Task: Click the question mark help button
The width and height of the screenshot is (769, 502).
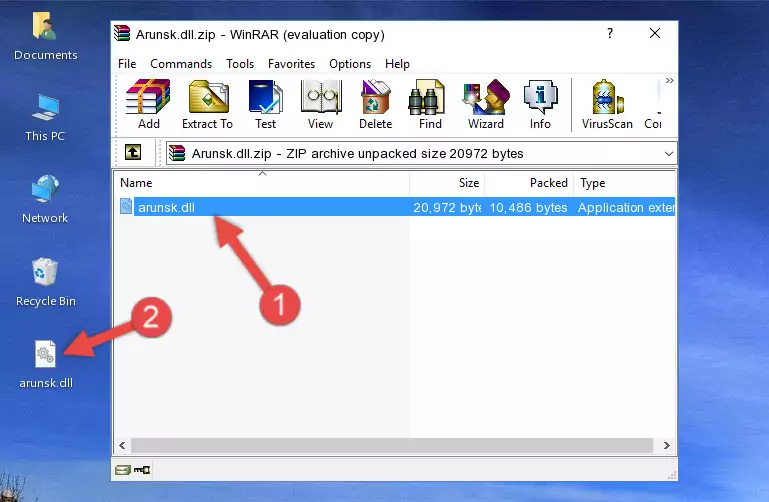Action: point(610,33)
